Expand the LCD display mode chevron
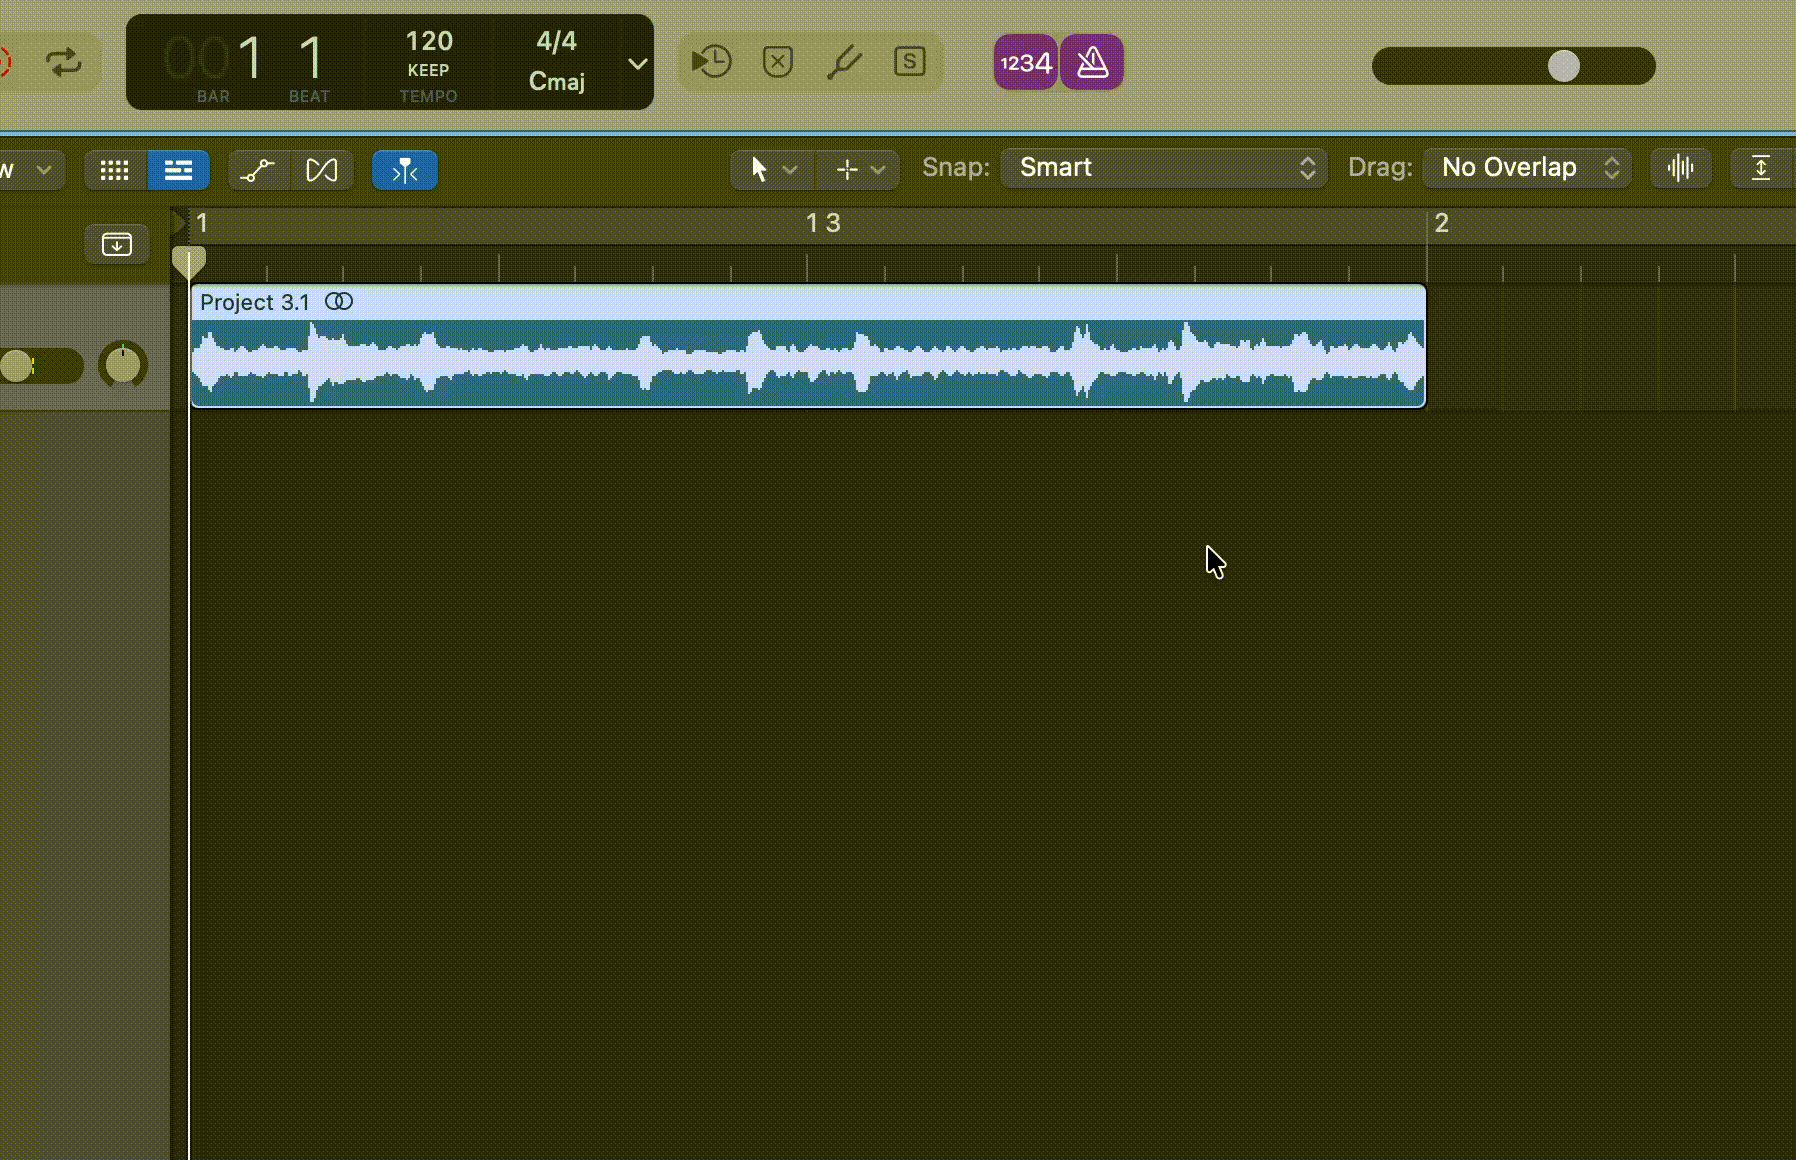The width and height of the screenshot is (1796, 1160). pyautogui.click(x=637, y=63)
